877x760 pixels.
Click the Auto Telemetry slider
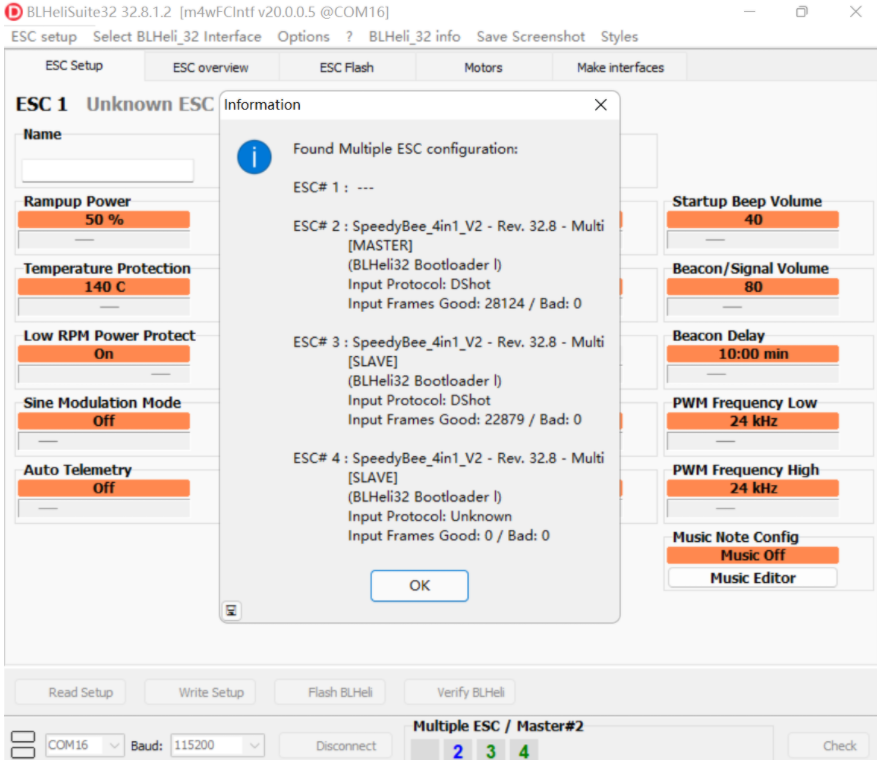click(104, 508)
